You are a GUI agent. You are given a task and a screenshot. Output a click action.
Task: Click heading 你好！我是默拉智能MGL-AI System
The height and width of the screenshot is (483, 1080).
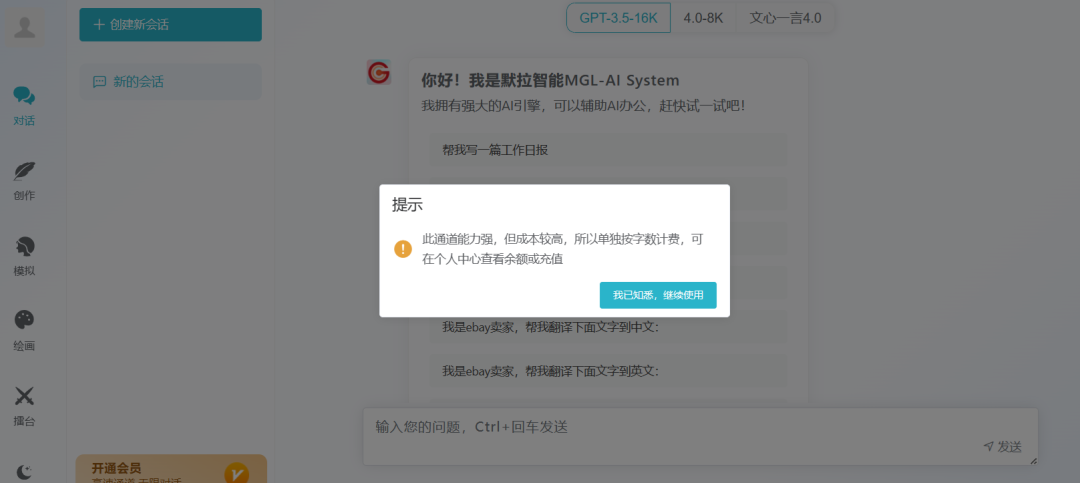550,81
